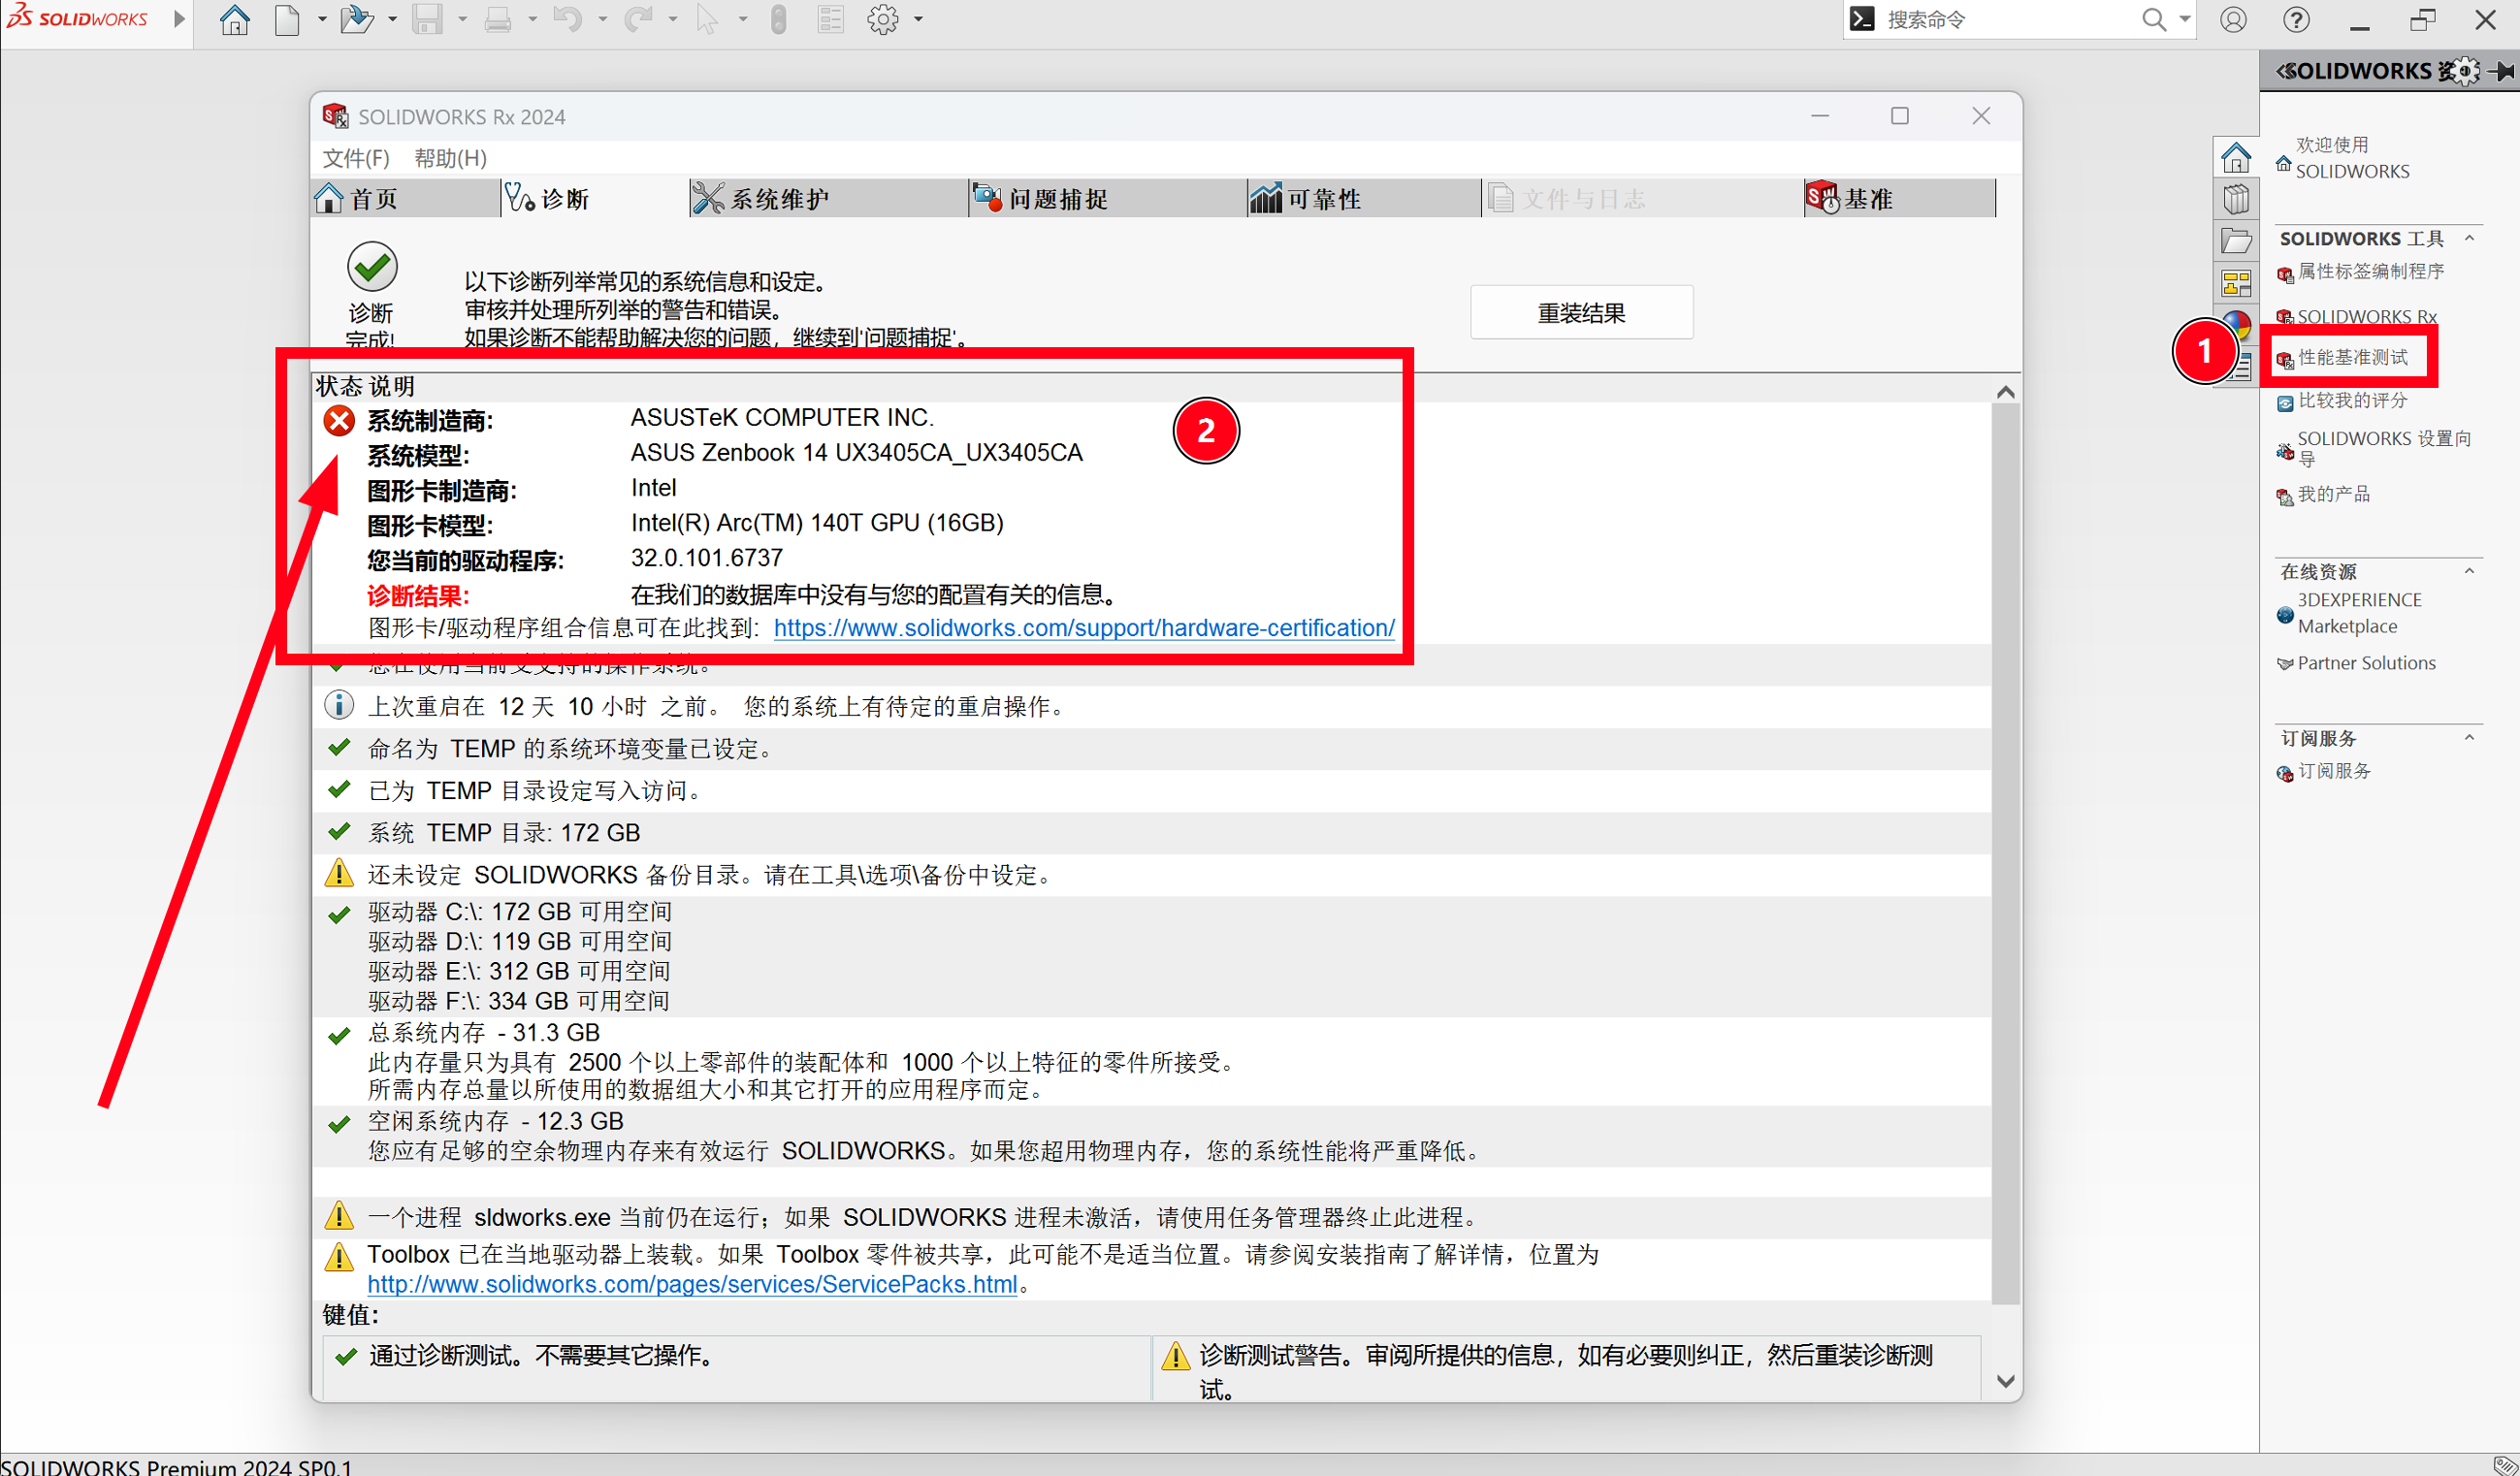Open the File Explorer tab icon
Image resolution: width=2520 pixels, height=1476 pixels.
click(x=2236, y=241)
